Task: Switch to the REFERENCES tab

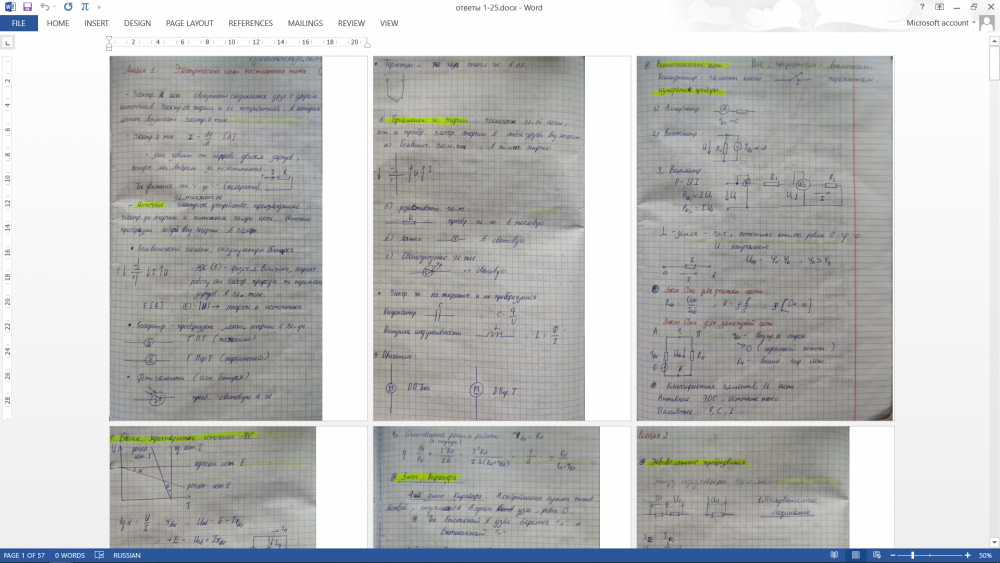Action: [251, 23]
